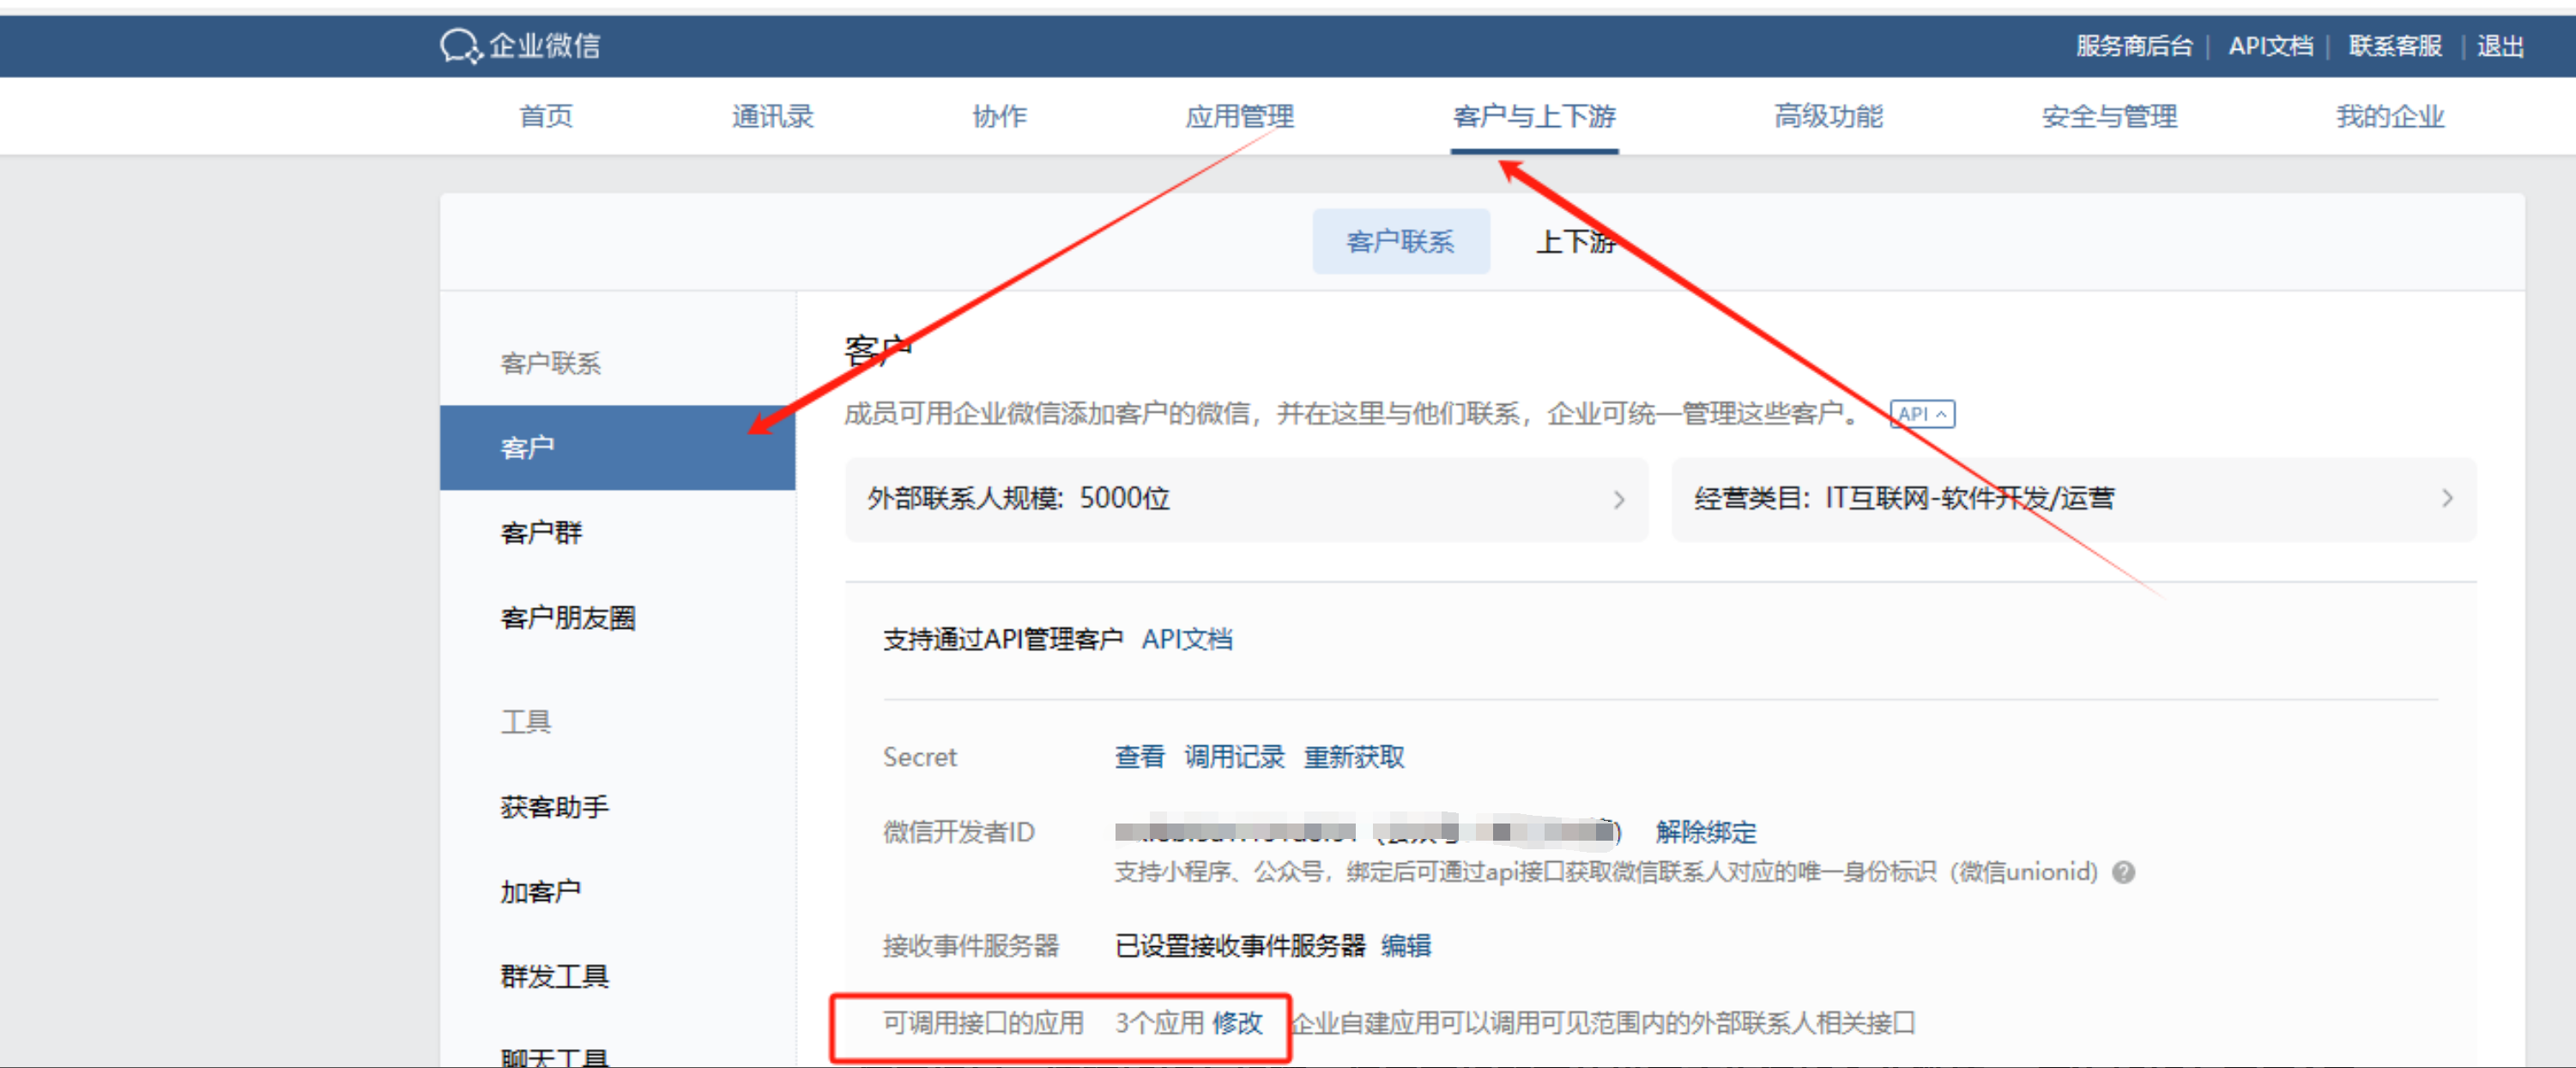This screenshot has height=1068, width=2576.
Task: Select the 客户与上下游 tab
Action: click(1534, 116)
